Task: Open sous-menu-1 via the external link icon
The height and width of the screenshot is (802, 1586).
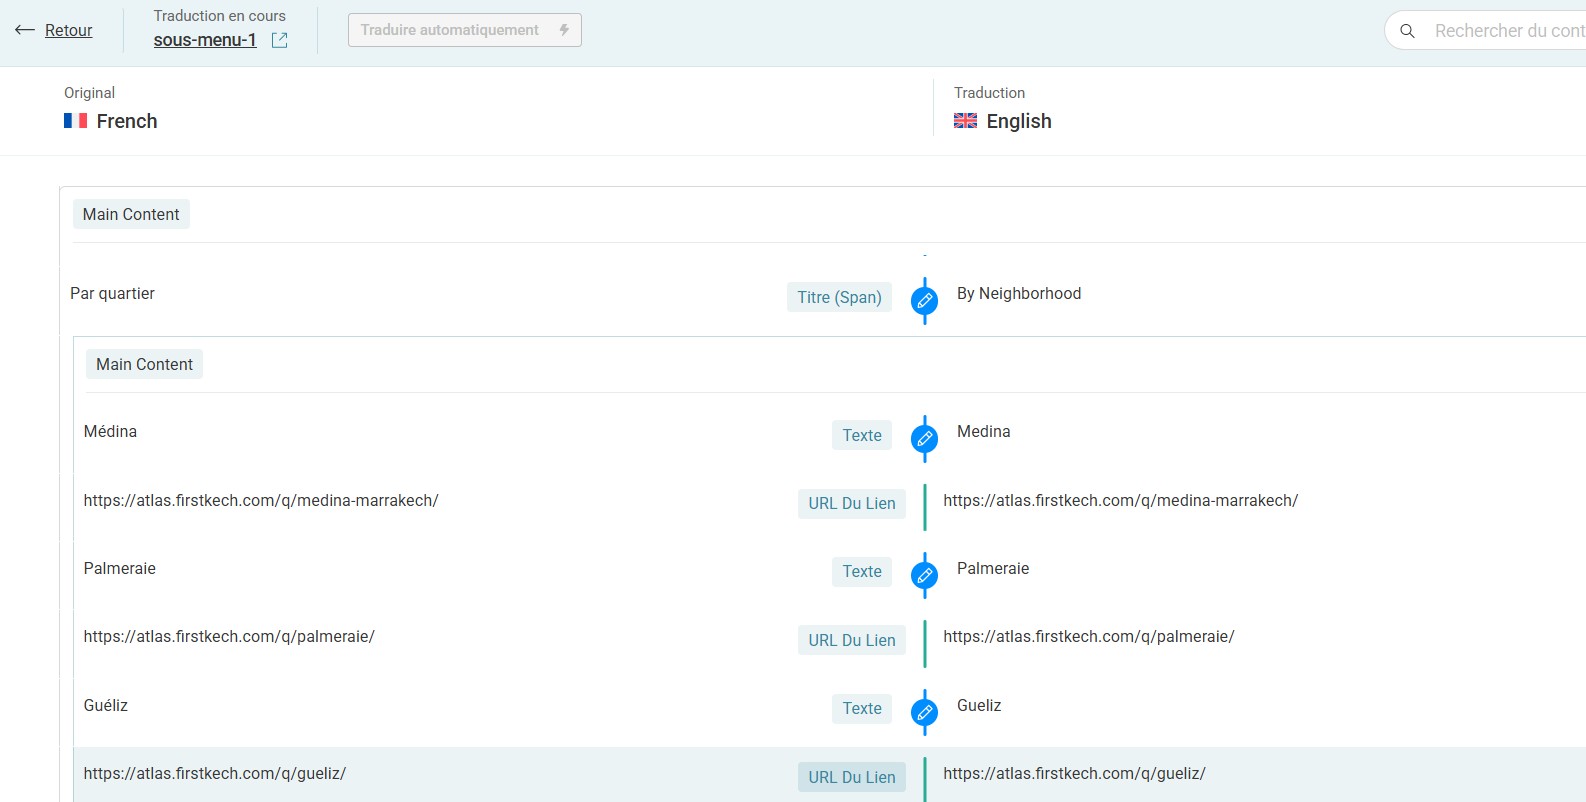Action: [280, 40]
